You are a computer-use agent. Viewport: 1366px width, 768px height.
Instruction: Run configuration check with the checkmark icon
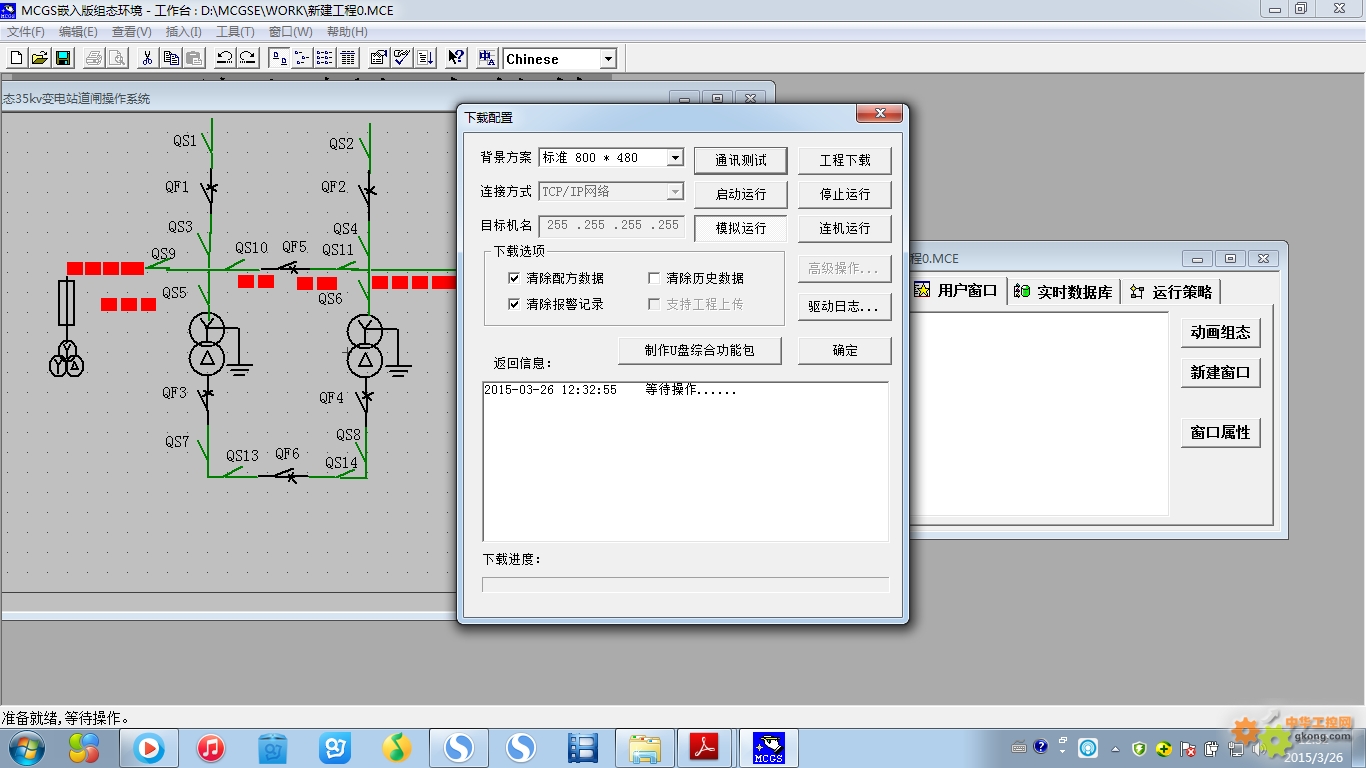pos(402,58)
